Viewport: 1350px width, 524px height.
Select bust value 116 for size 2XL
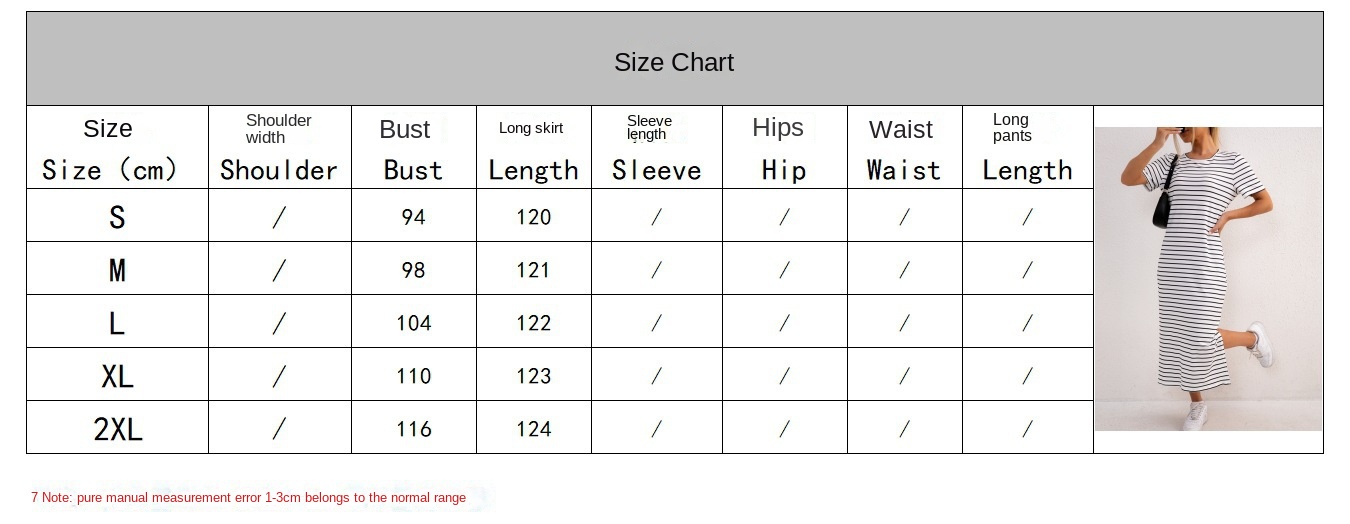[413, 428]
